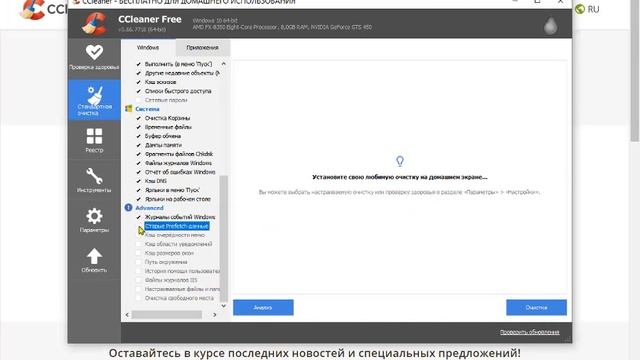This screenshot has width=640, height=360.
Task: Select the Custom Clean broom icon
Action: 94,95
